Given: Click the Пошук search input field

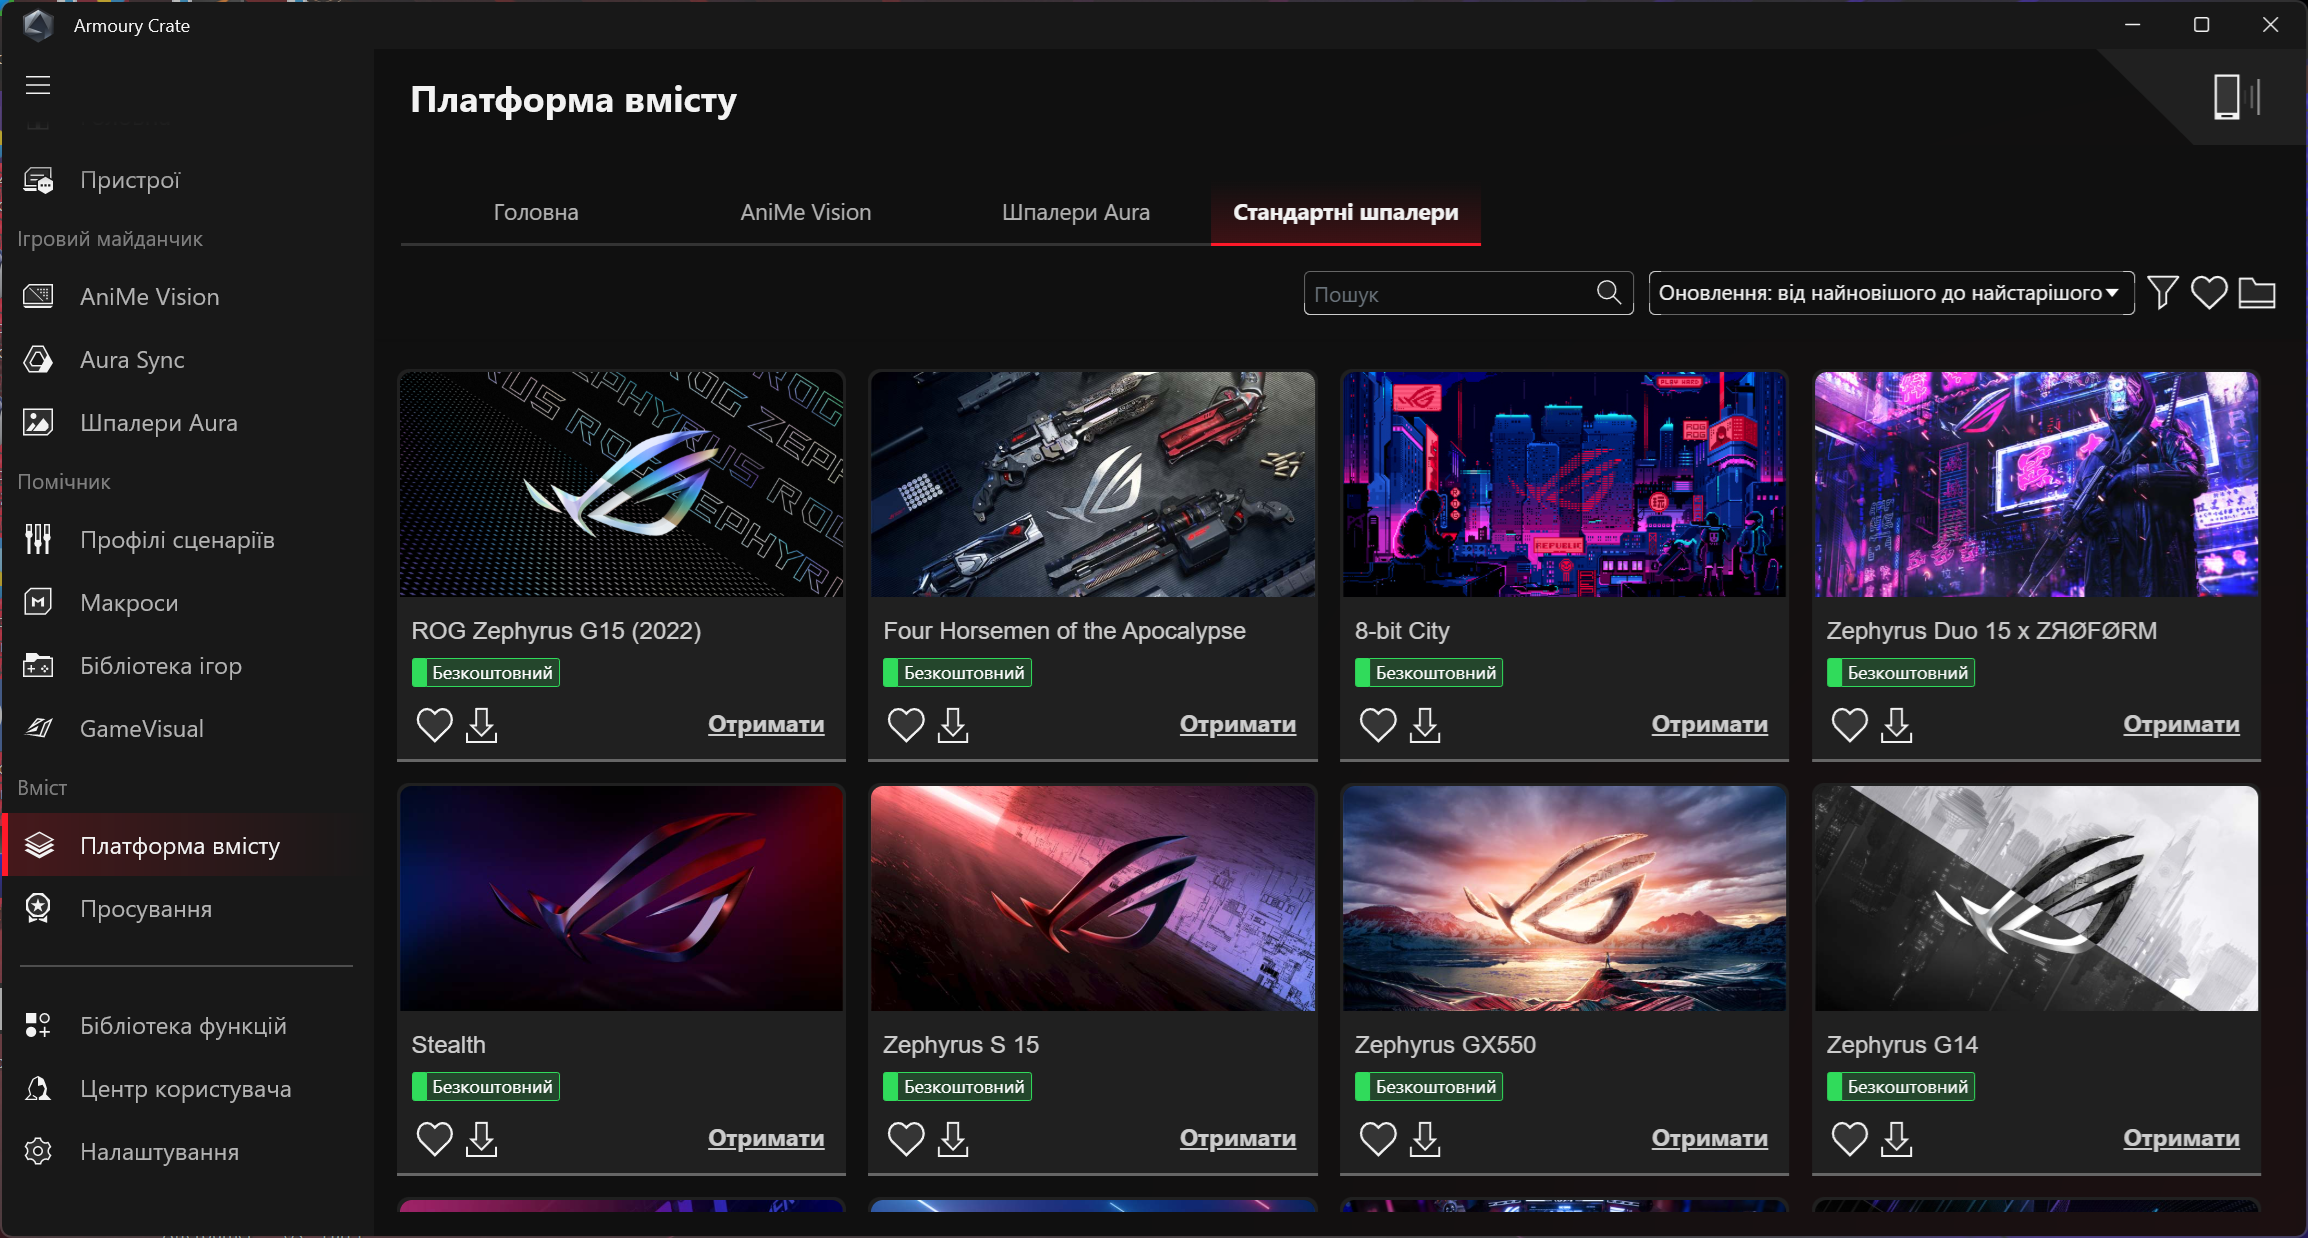Looking at the screenshot, I should tap(1450, 294).
